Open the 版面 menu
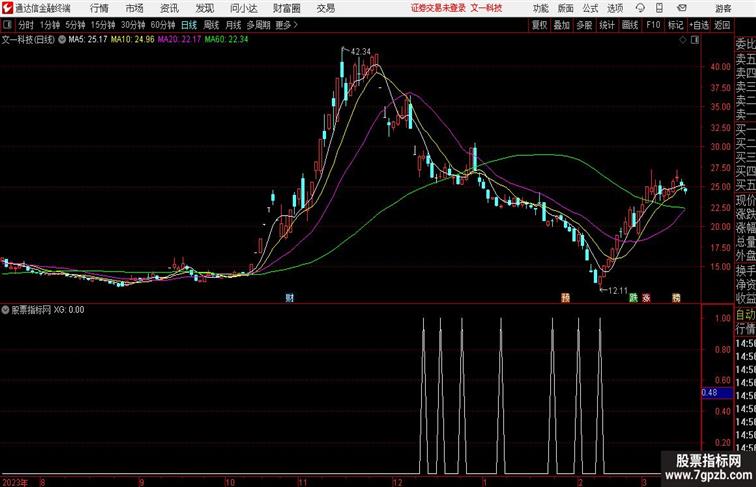 (566, 8)
